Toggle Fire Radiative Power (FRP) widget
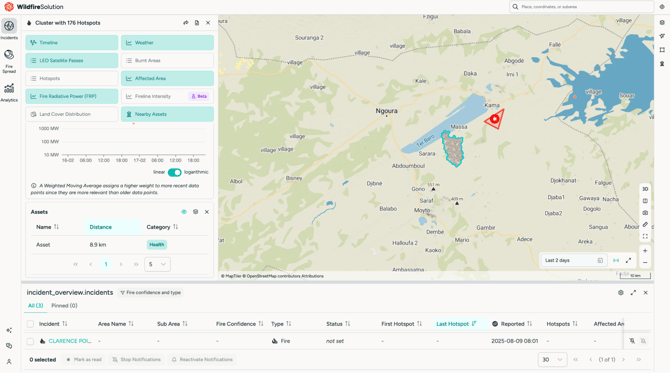The height and width of the screenshot is (373, 670). [x=72, y=97]
